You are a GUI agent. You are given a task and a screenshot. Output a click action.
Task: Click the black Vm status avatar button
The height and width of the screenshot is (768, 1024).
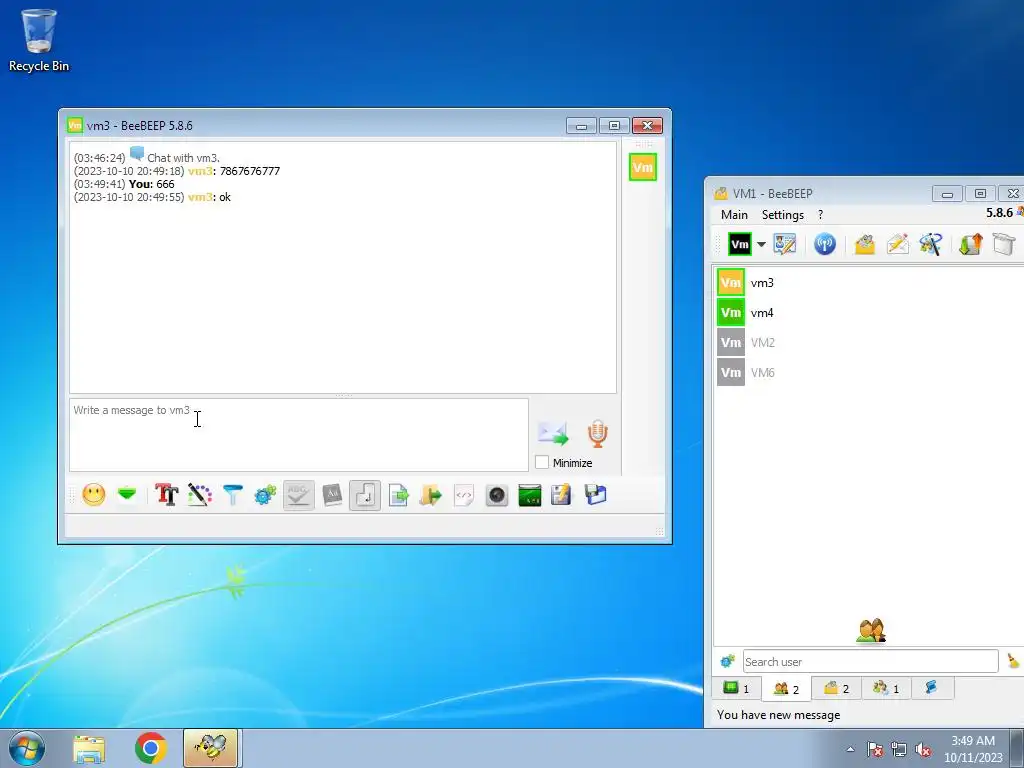click(740, 245)
